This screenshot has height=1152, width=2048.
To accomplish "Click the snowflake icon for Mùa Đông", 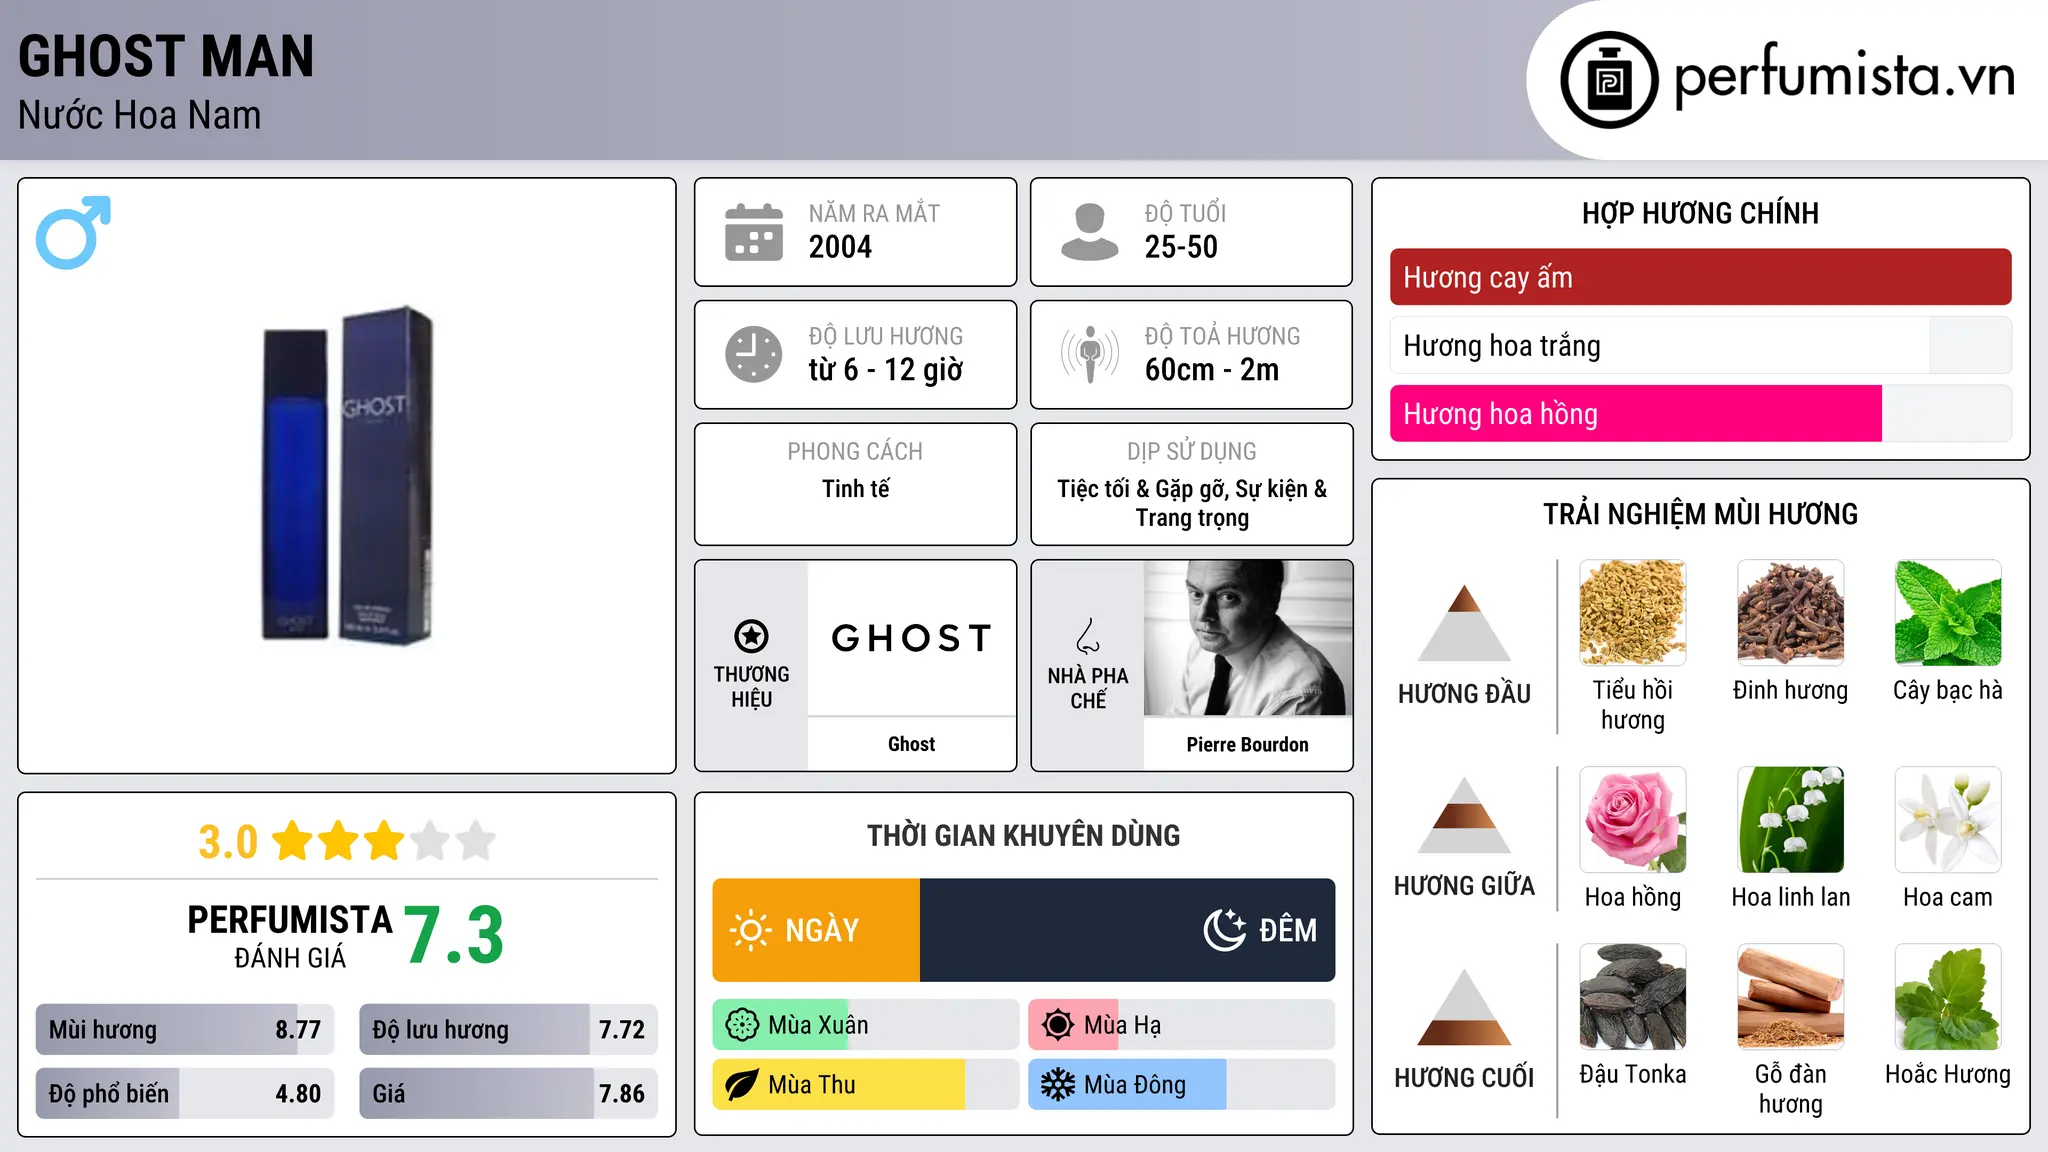I will [x=1058, y=1085].
